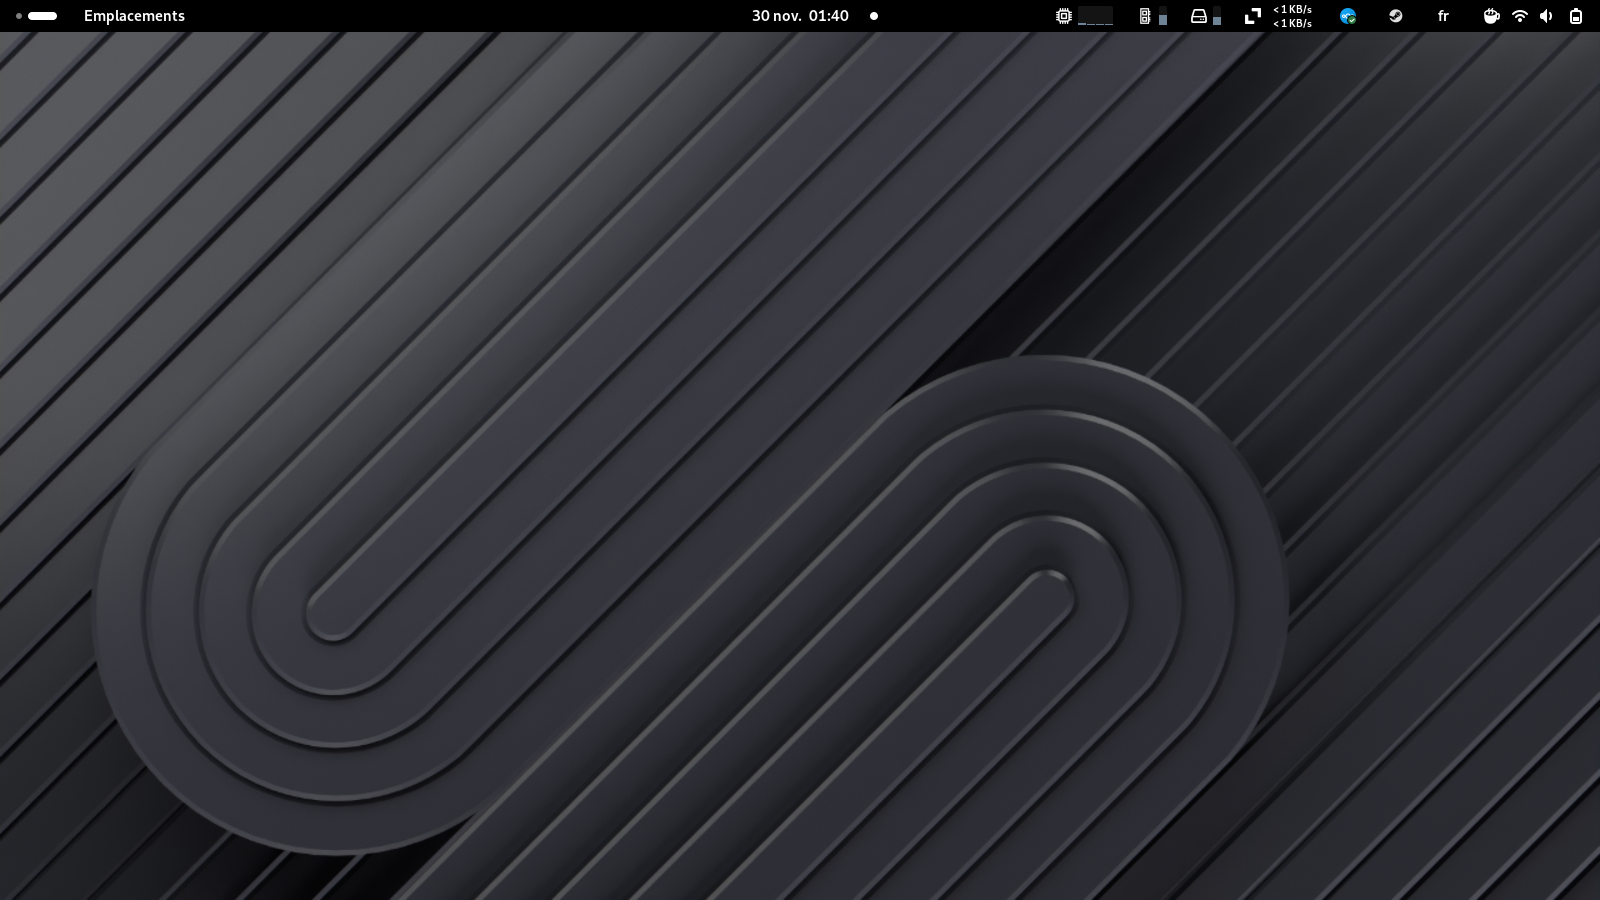The width and height of the screenshot is (1600, 900).
Task: Open the date and time calendar
Action: (x=800, y=16)
